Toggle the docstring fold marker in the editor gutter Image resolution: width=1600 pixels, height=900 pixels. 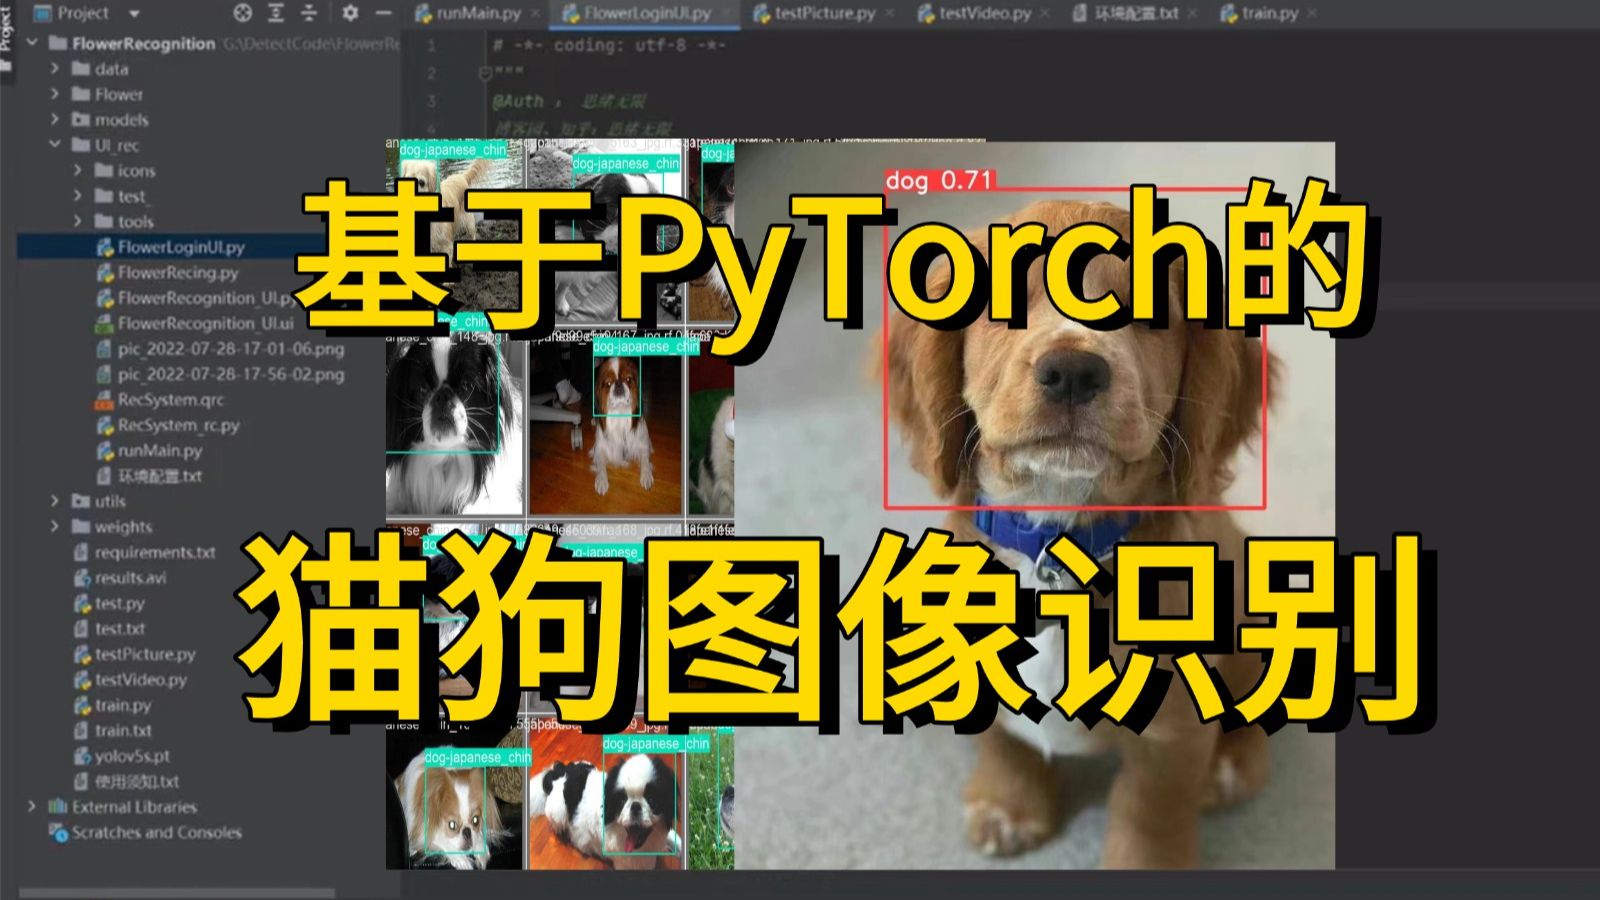click(x=485, y=73)
